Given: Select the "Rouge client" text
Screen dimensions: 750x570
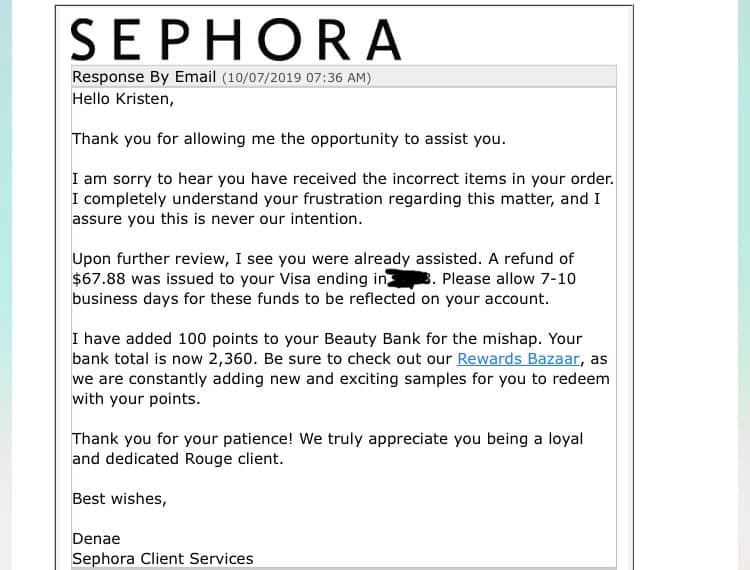Looking at the screenshot, I should (x=234, y=459).
